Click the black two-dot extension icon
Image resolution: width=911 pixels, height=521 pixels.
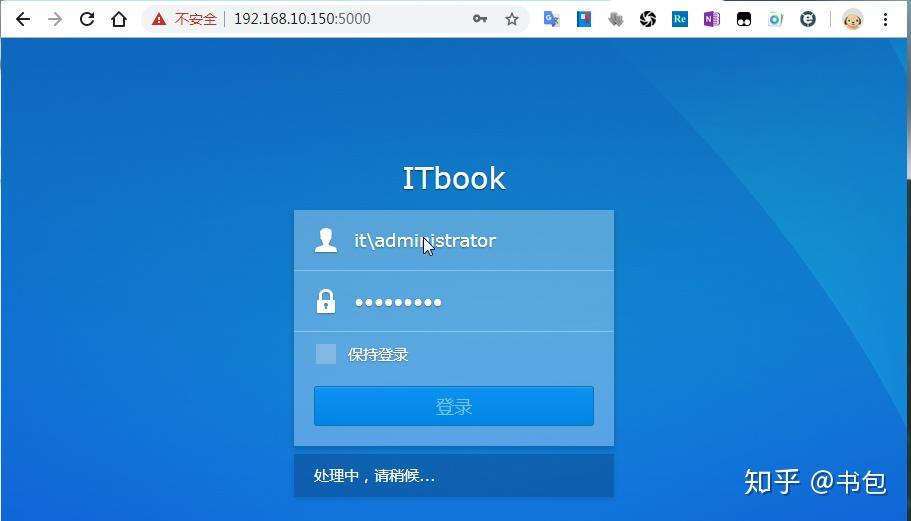(x=744, y=19)
